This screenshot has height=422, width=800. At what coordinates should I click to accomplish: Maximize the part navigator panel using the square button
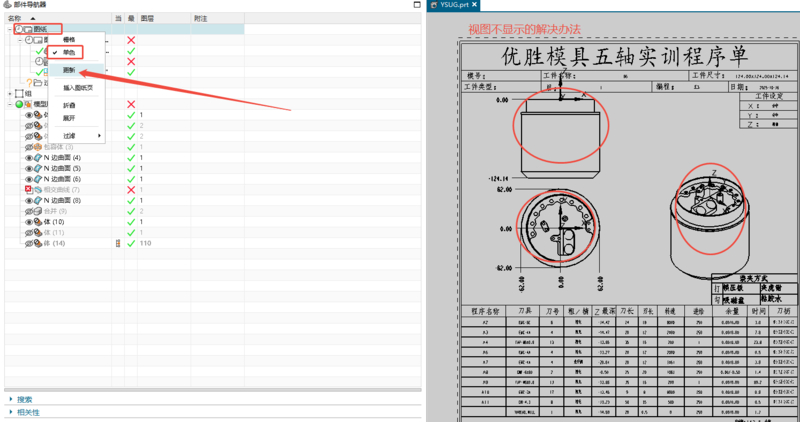417,5
